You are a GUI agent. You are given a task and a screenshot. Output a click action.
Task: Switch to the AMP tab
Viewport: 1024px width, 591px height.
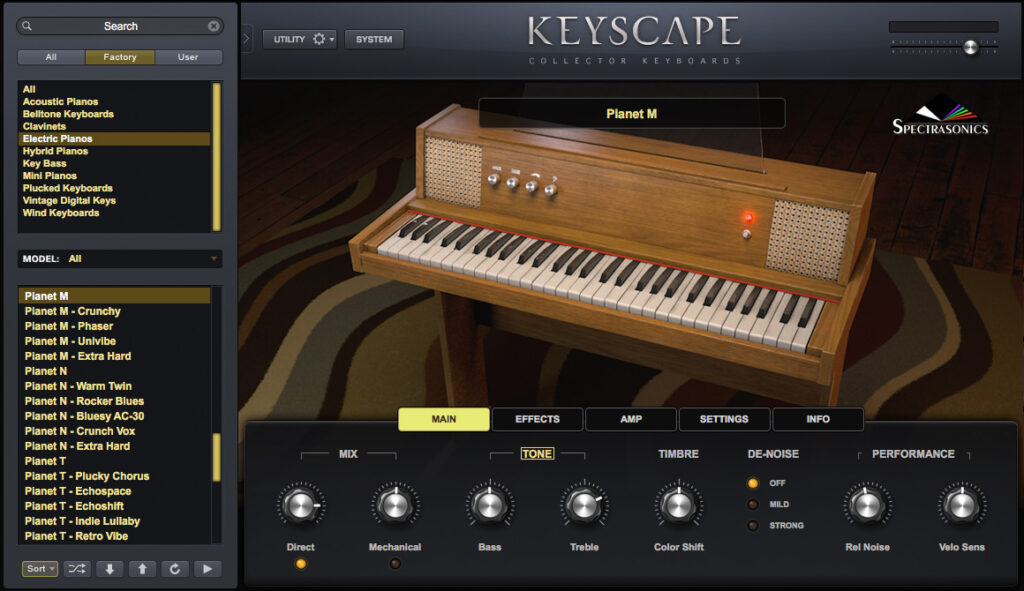[x=630, y=419]
